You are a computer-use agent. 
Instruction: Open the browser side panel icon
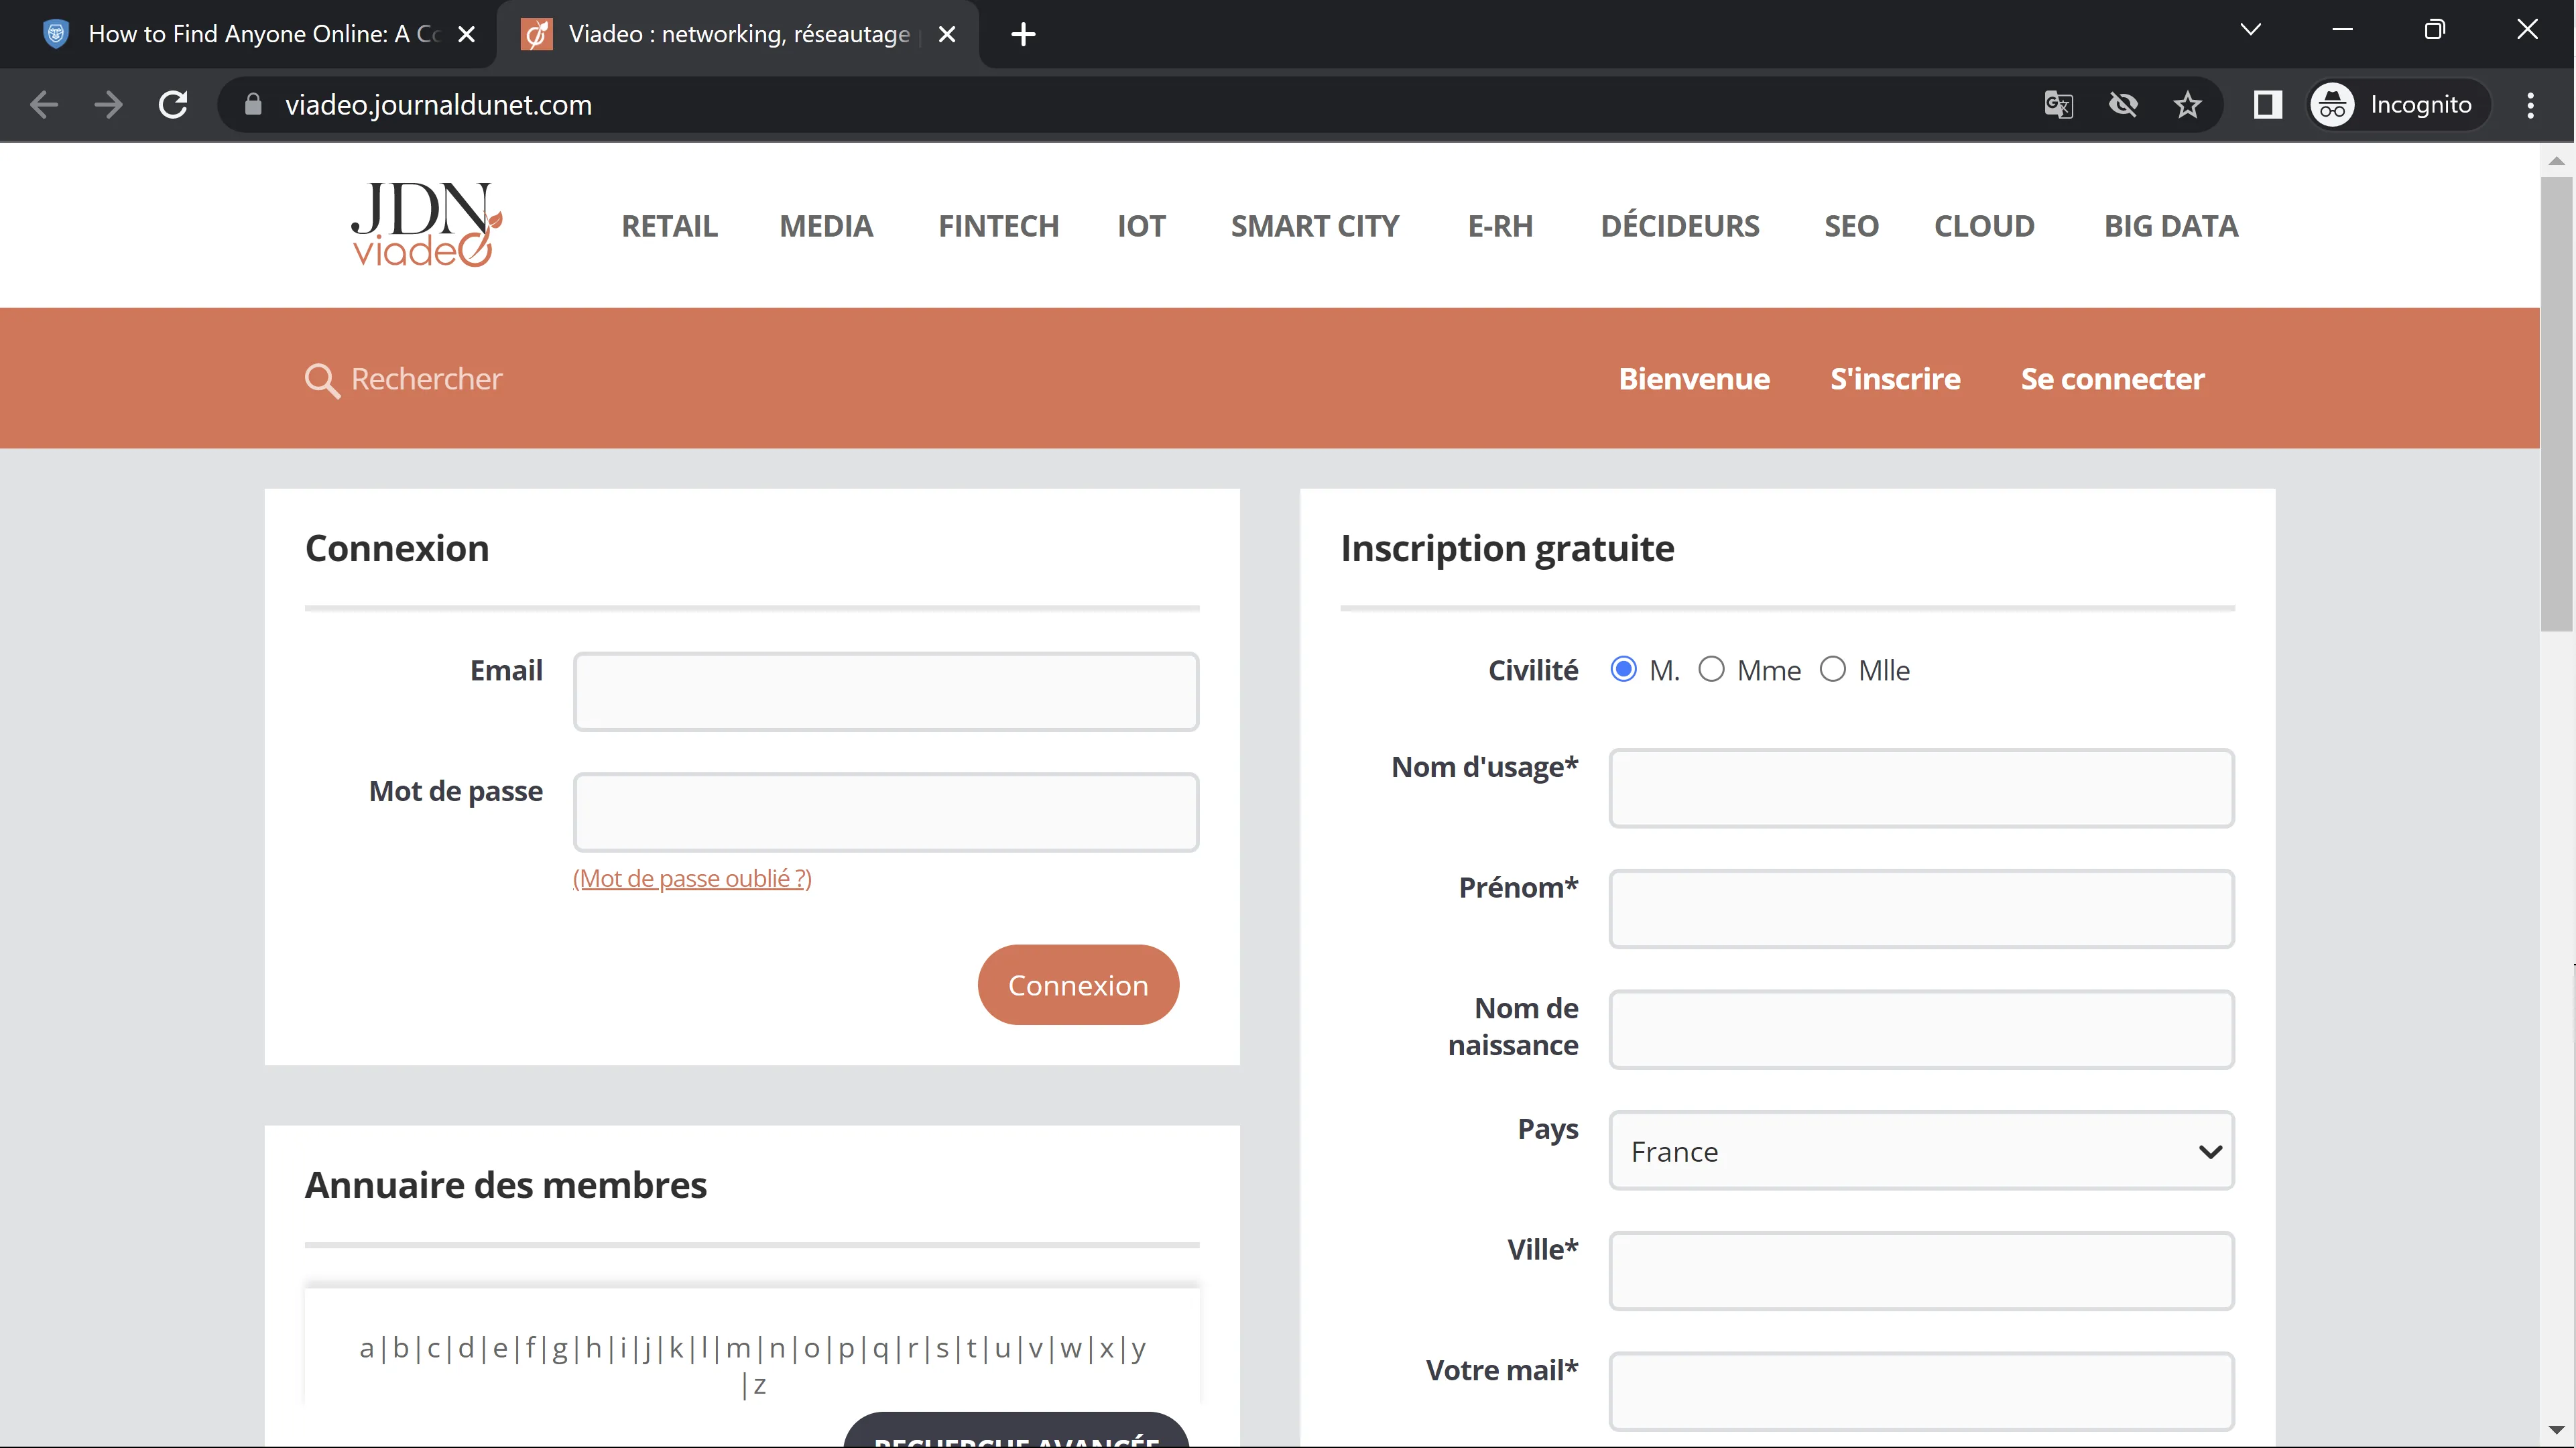click(x=2267, y=105)
